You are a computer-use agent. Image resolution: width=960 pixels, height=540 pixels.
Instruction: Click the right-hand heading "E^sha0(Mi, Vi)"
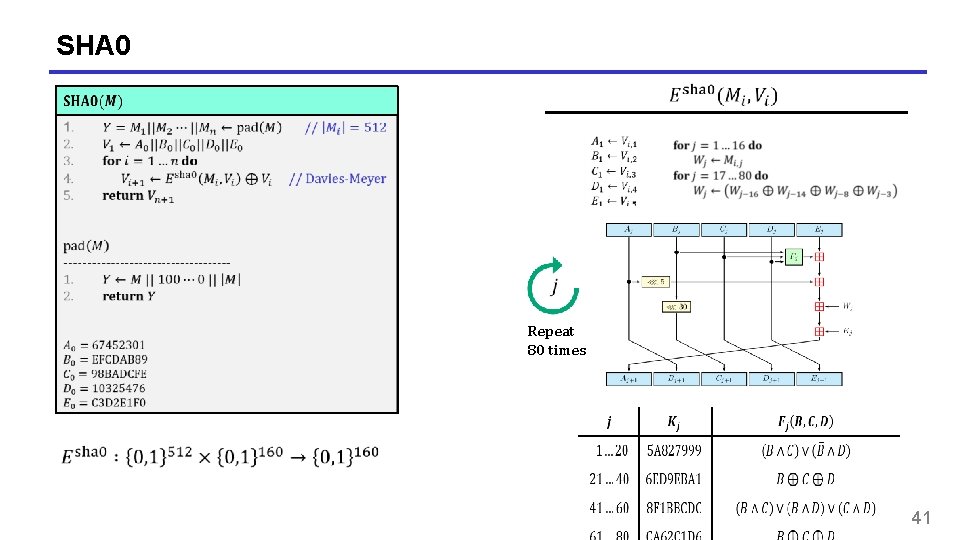[723, 95]
